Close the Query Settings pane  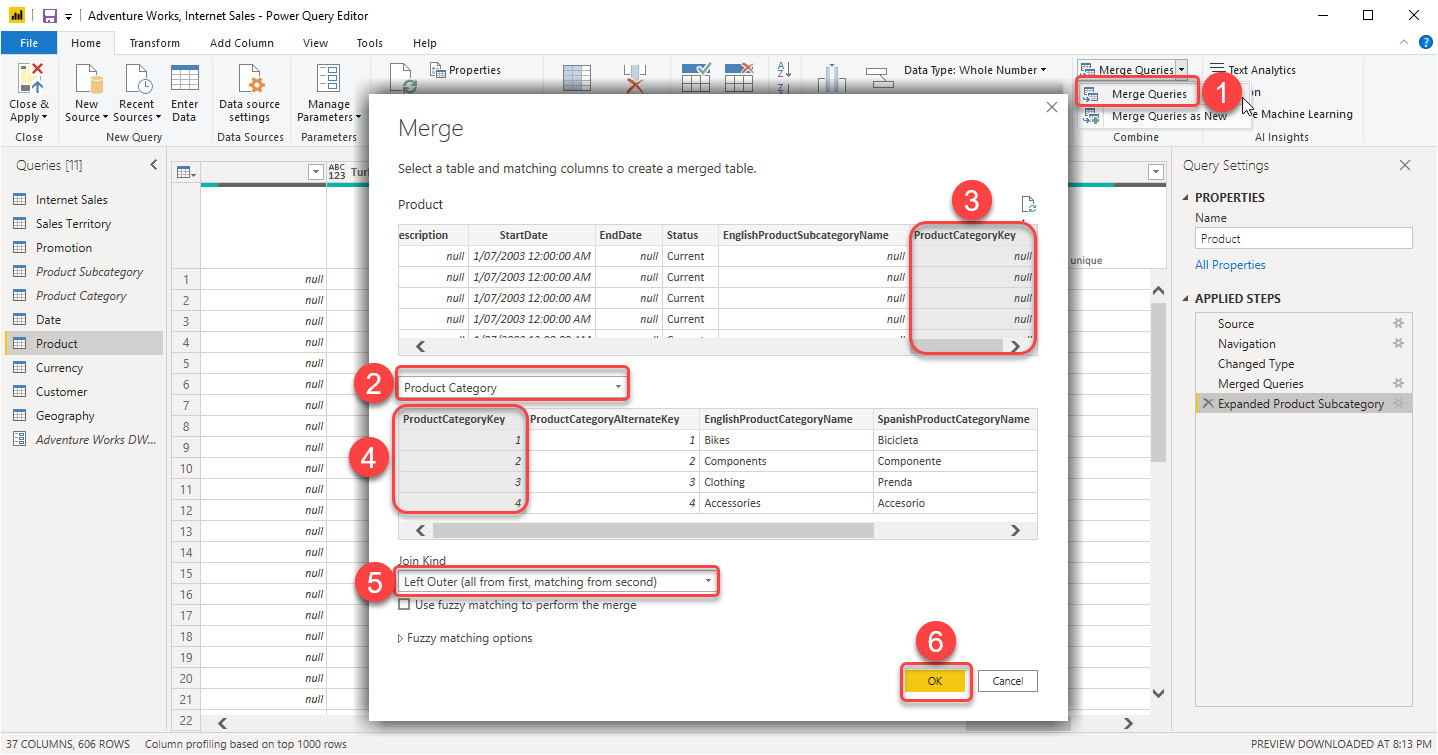coord(1405,165)
